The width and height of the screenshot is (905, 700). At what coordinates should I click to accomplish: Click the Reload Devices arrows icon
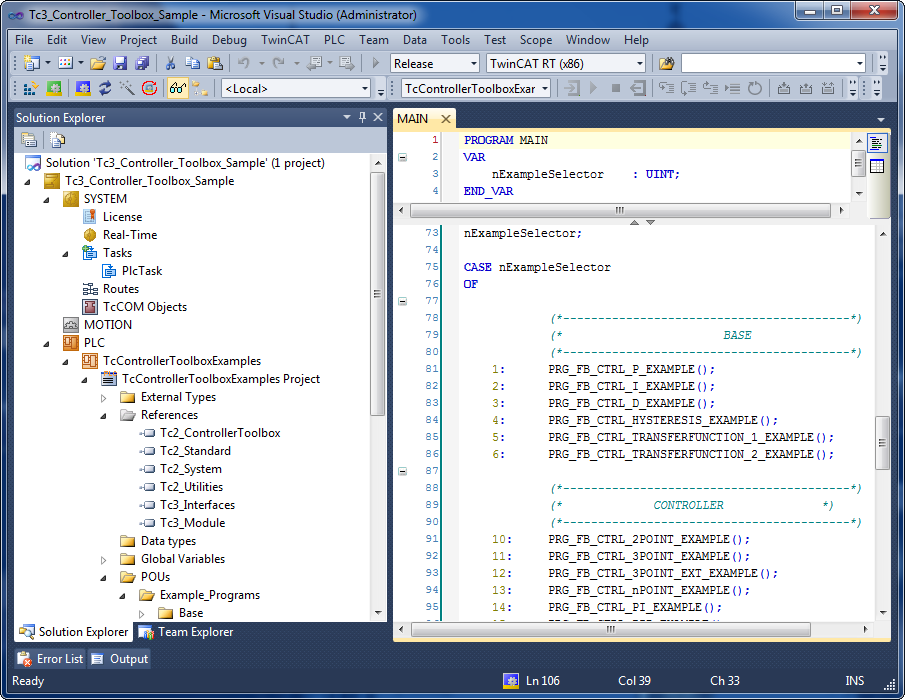(x=105, y=88)
